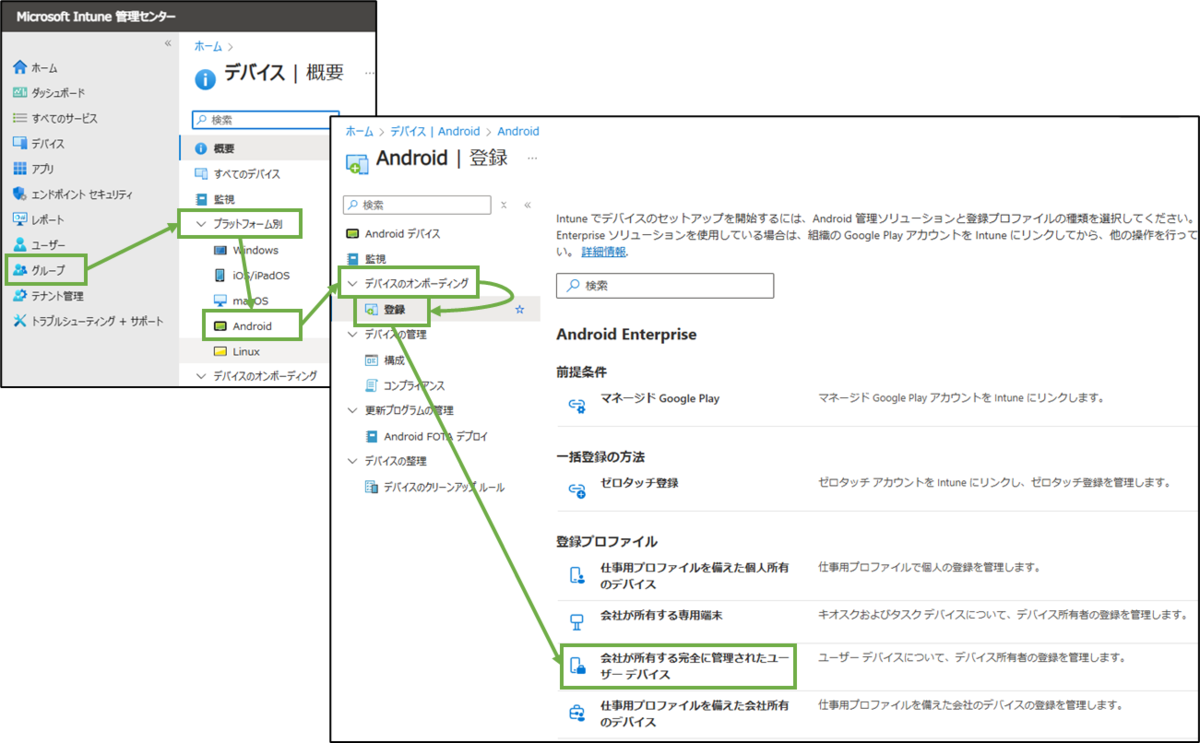1200x743 pixels.
Task: Select 概要 in the device menu
Action: pyautogui.click(x=214, y=148)
